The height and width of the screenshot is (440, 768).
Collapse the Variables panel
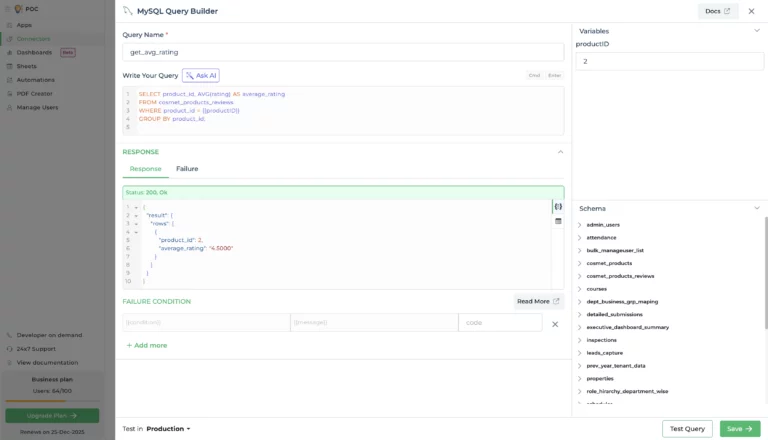point(756,31)
